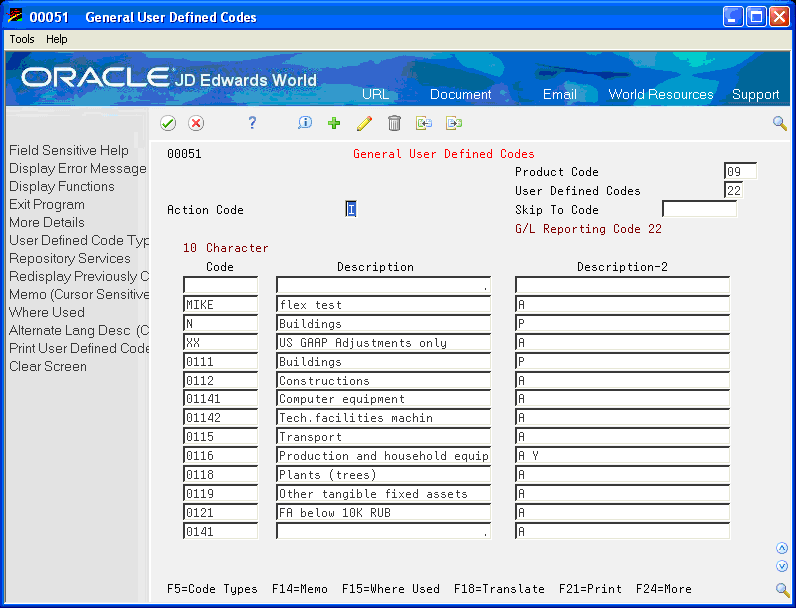Click F5=Code Types function key text
Image resolution: width=796 pixels, height=608 pixels.
click(212, 589)
